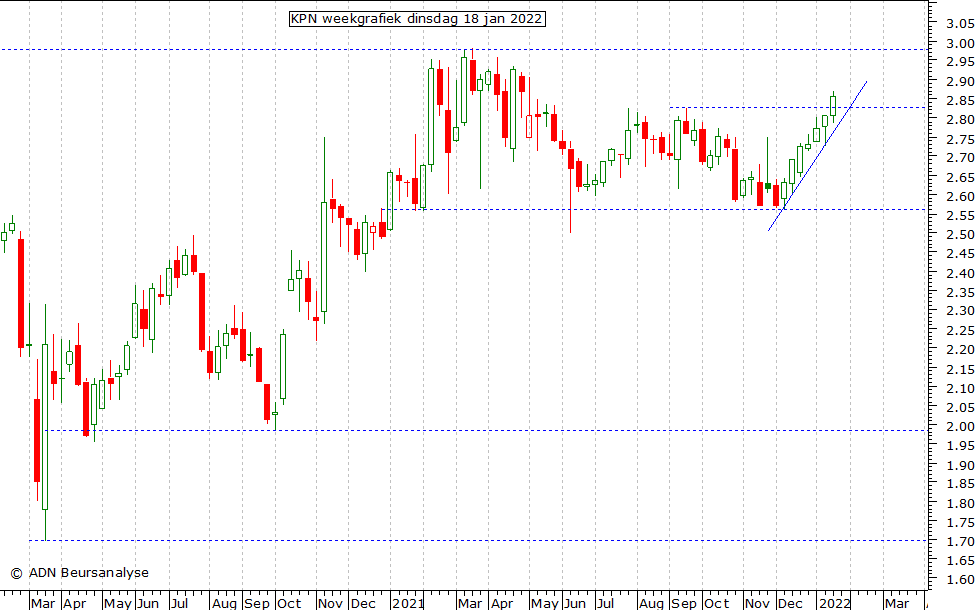The image size is (979, 610).
Task: Click the 2.75 price label
Action: click(960, 139)
